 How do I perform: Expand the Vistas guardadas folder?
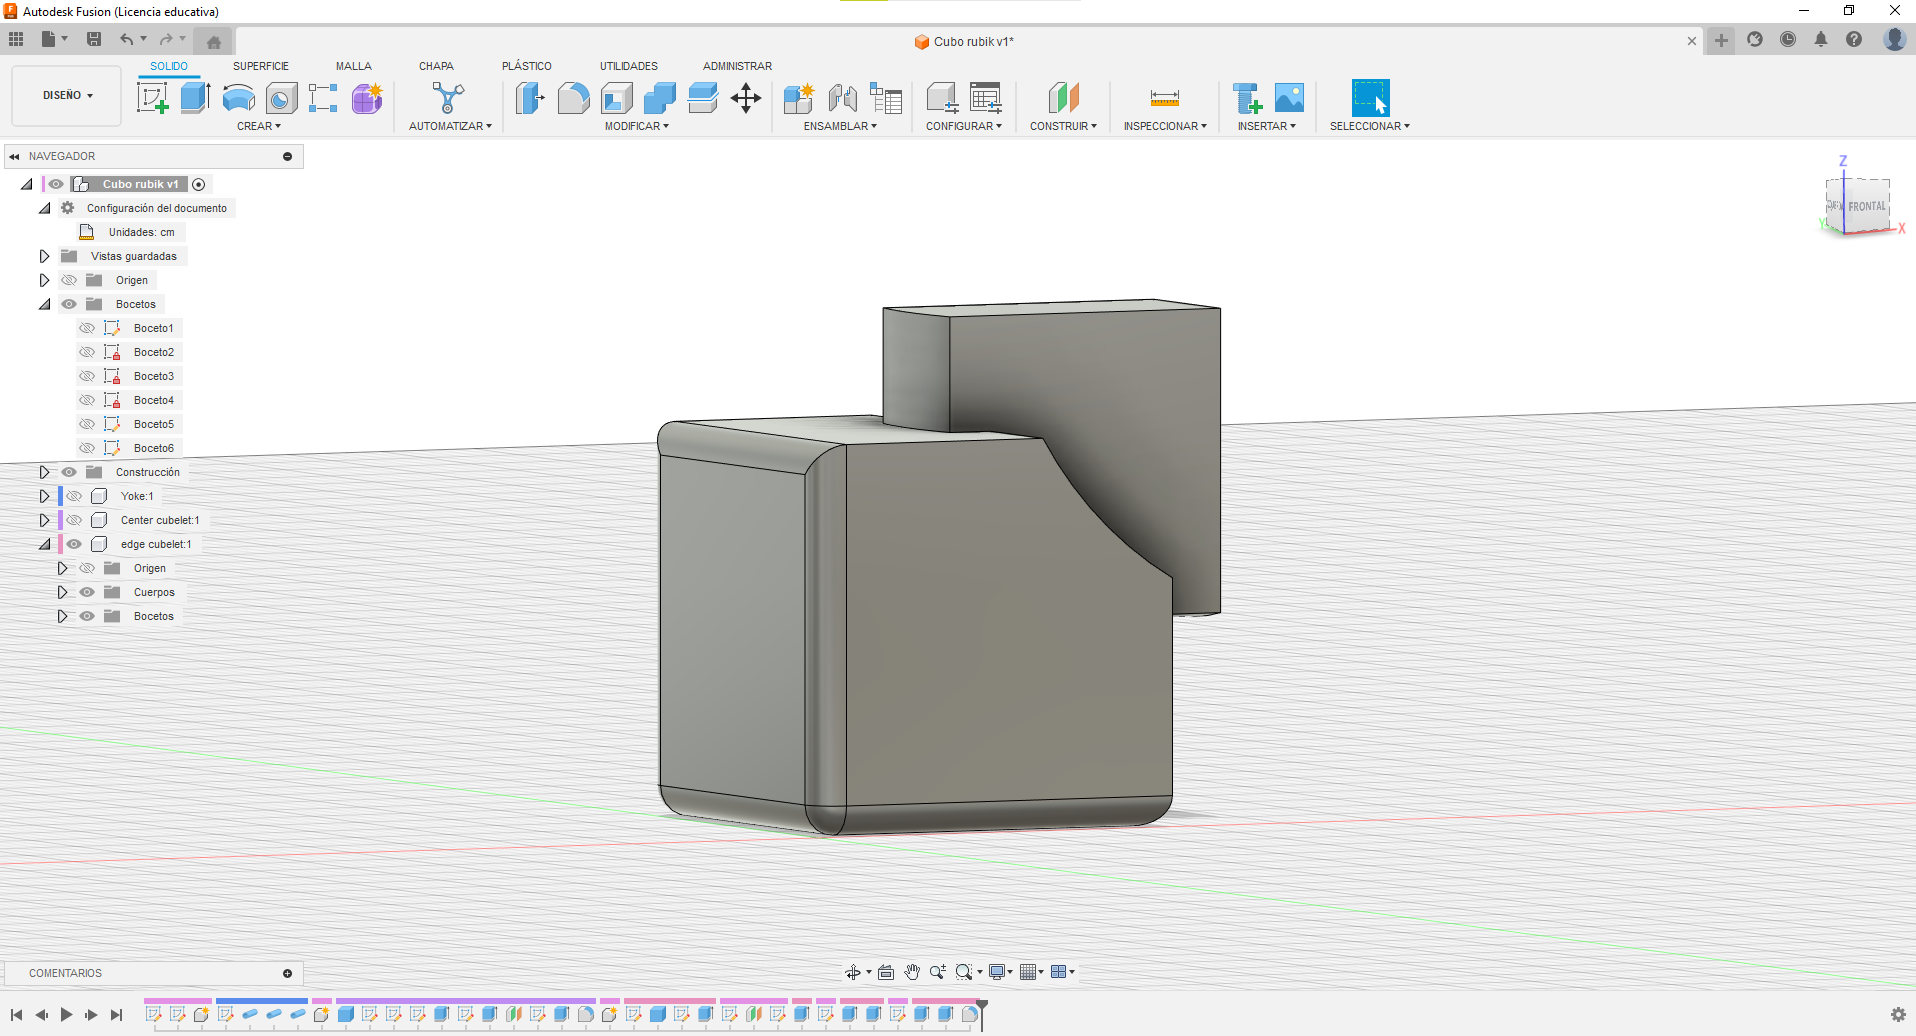coord(44,256)
